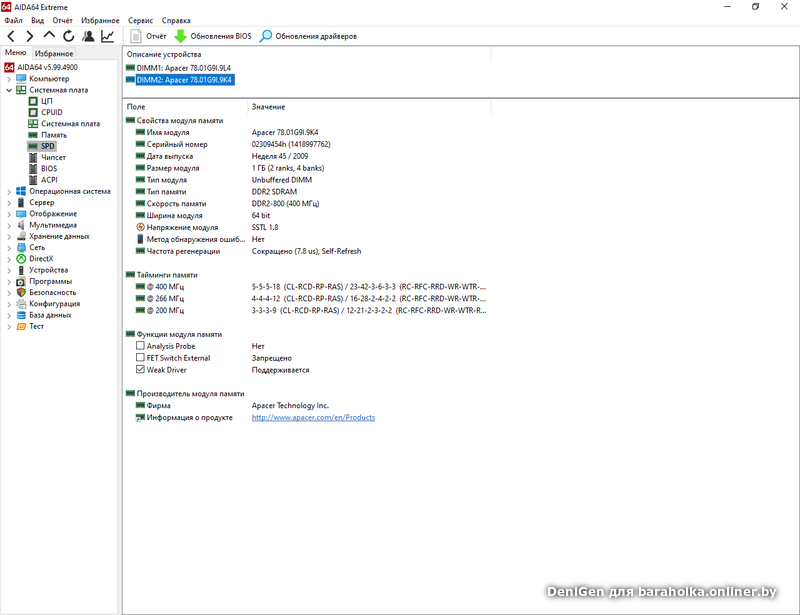Expand the Хранение данных tree node
800x615 pixels.
click(x=9, y=237)
